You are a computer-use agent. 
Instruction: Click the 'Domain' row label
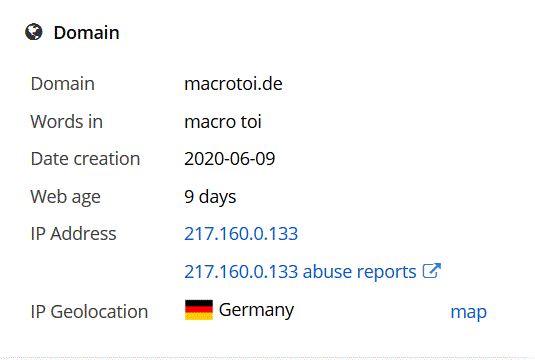tap(62, 84)
